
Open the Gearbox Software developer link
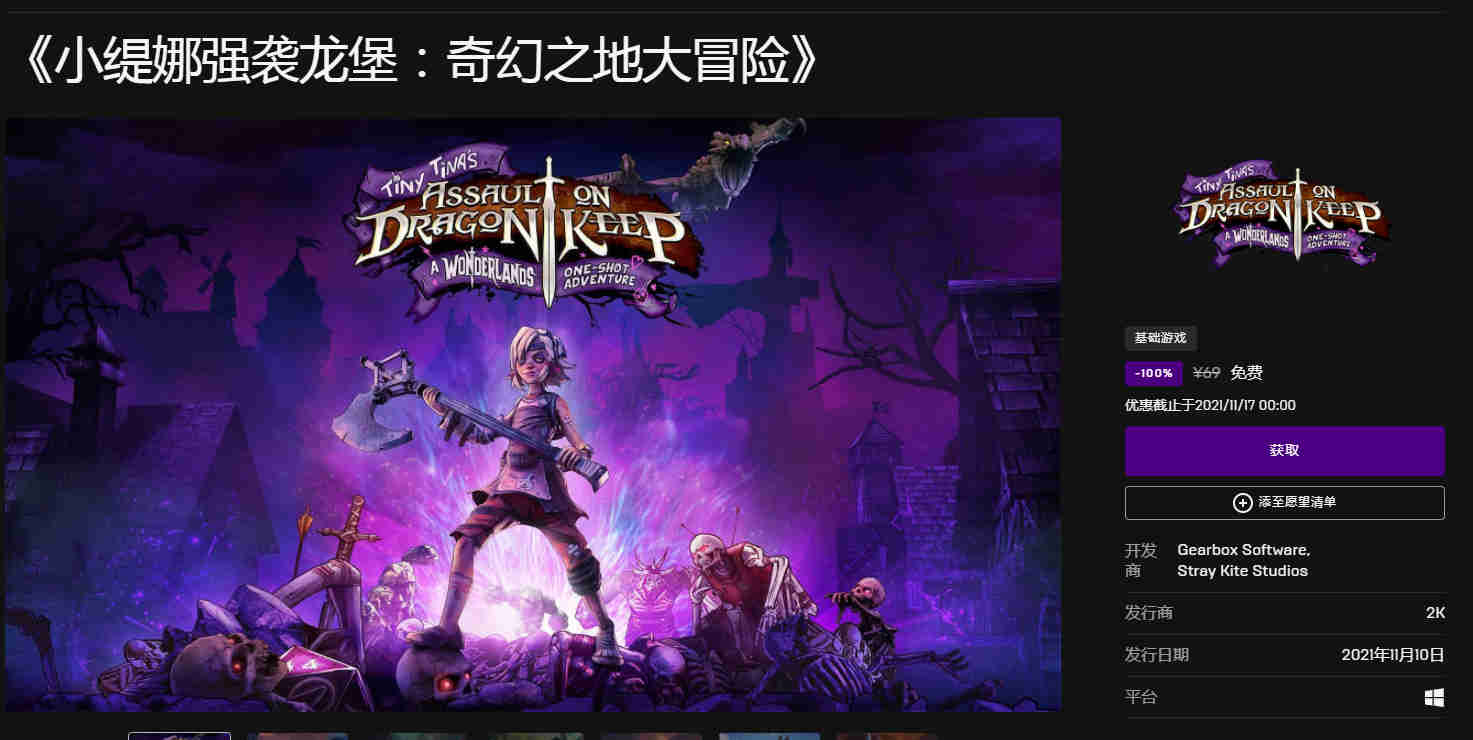(x=1243, y=550)
